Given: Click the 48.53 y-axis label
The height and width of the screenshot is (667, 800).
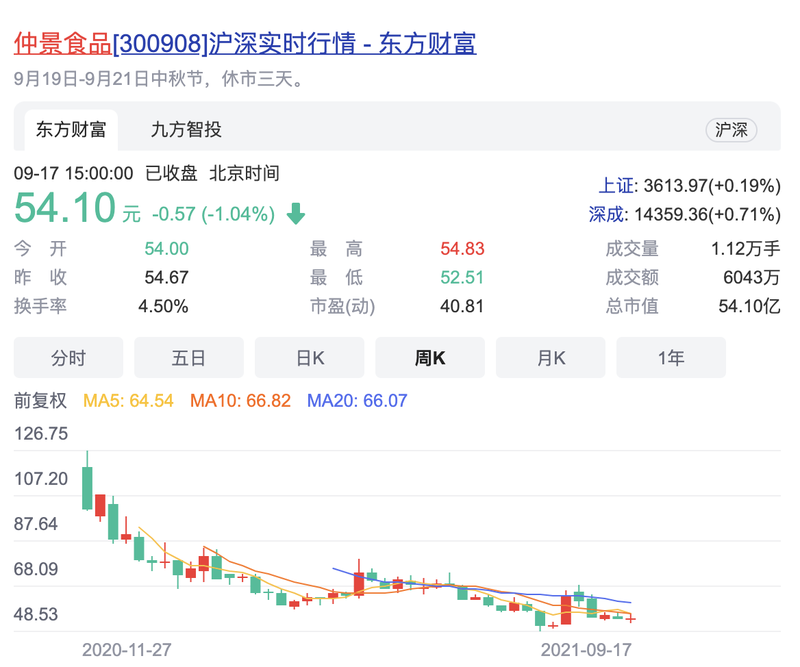Looking at the screenshot, I should click(36, 614).
